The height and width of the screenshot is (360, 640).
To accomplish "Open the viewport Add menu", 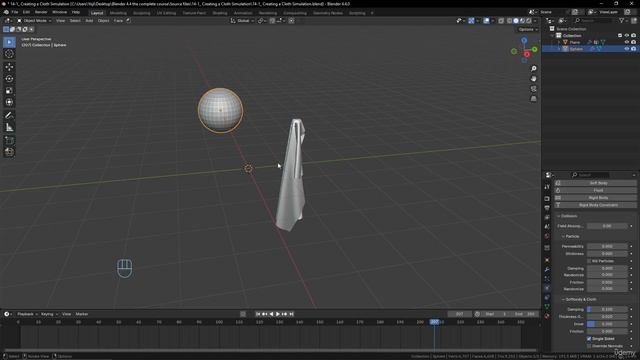I will [89, 21].
